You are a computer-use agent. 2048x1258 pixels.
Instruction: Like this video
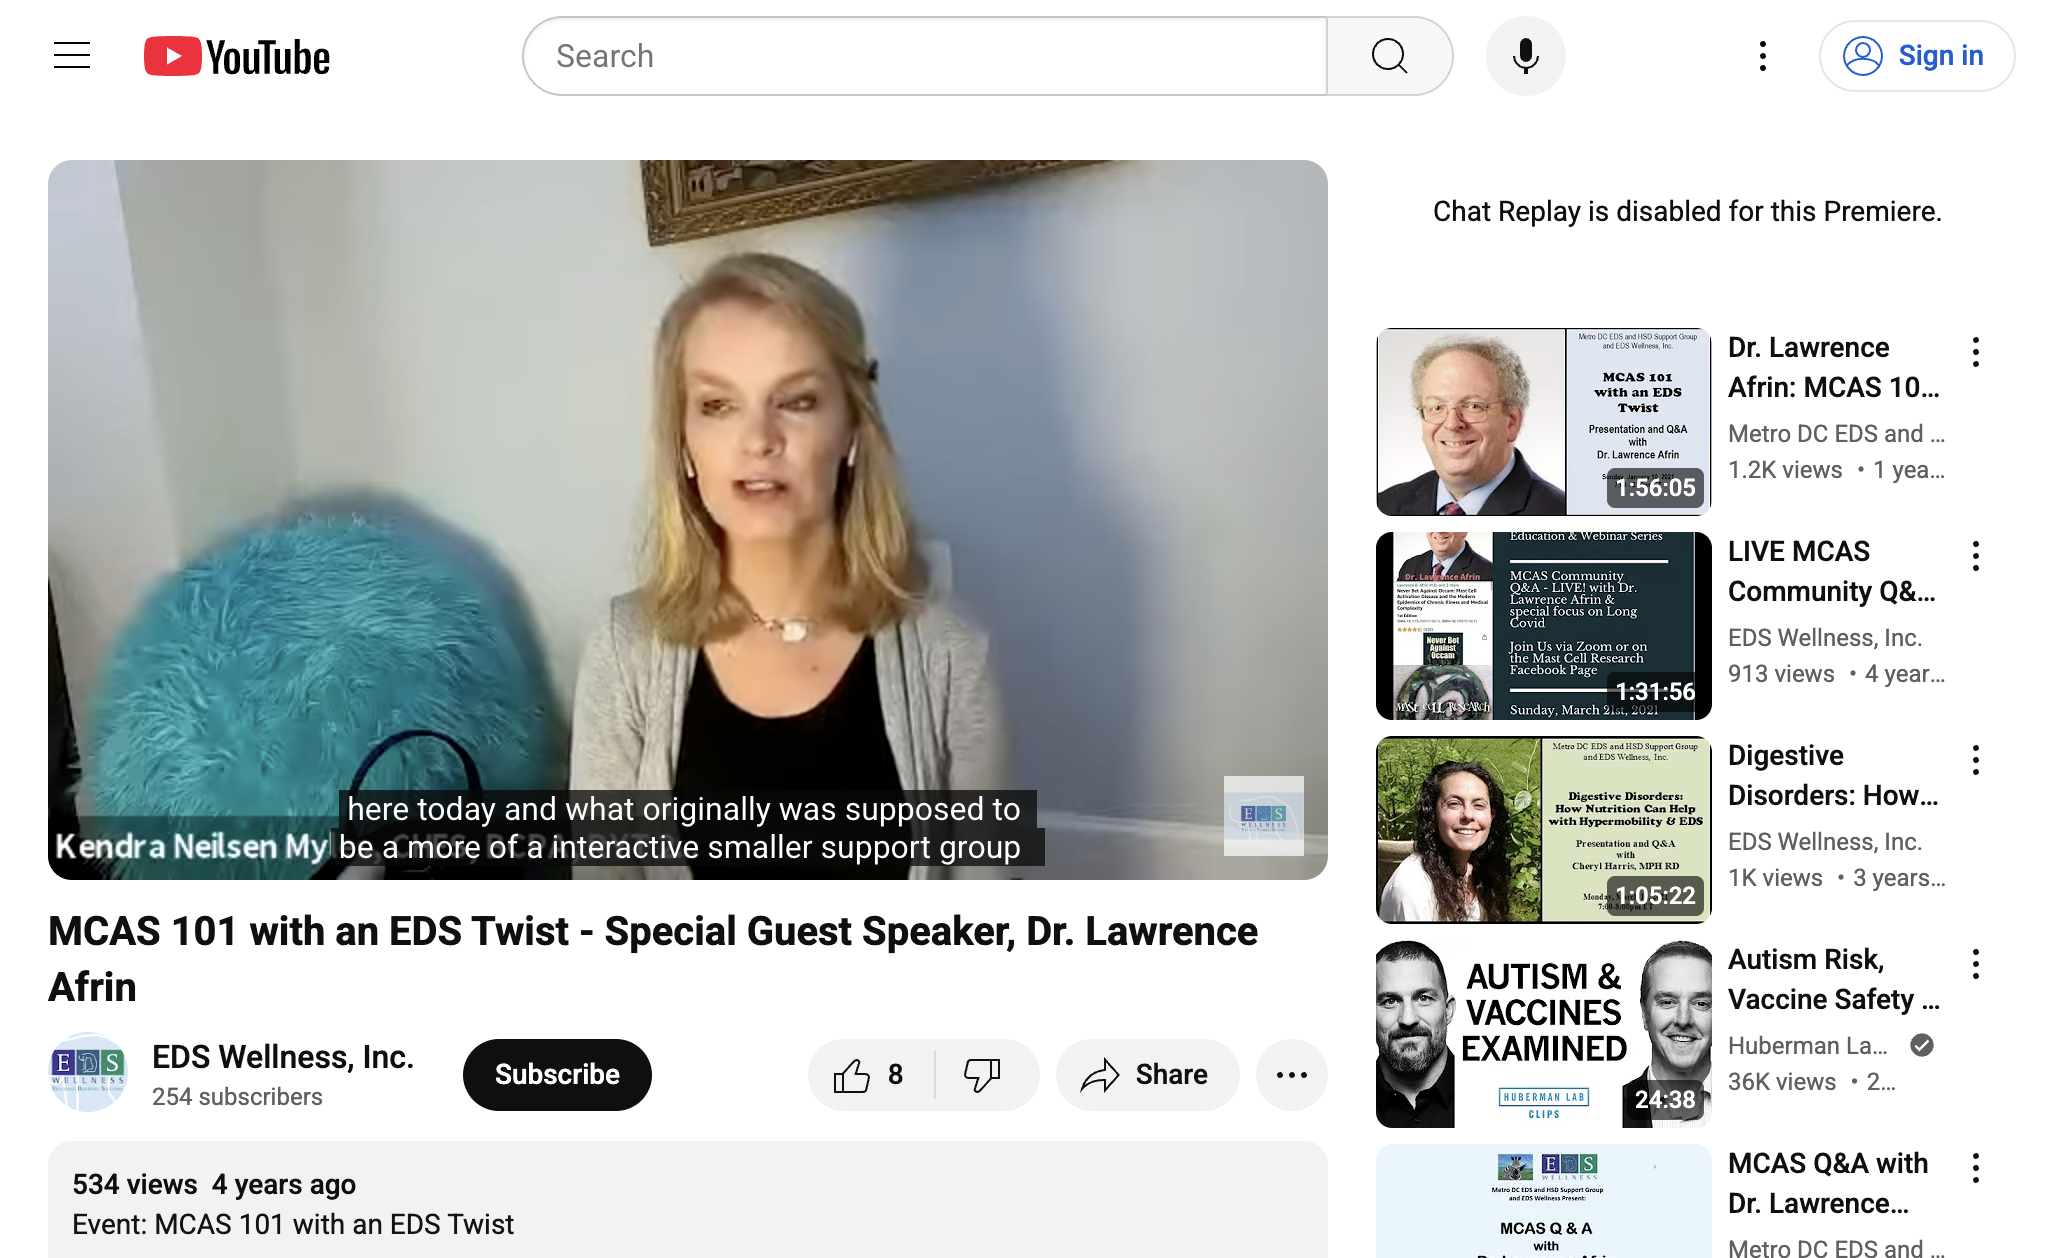871,1074
